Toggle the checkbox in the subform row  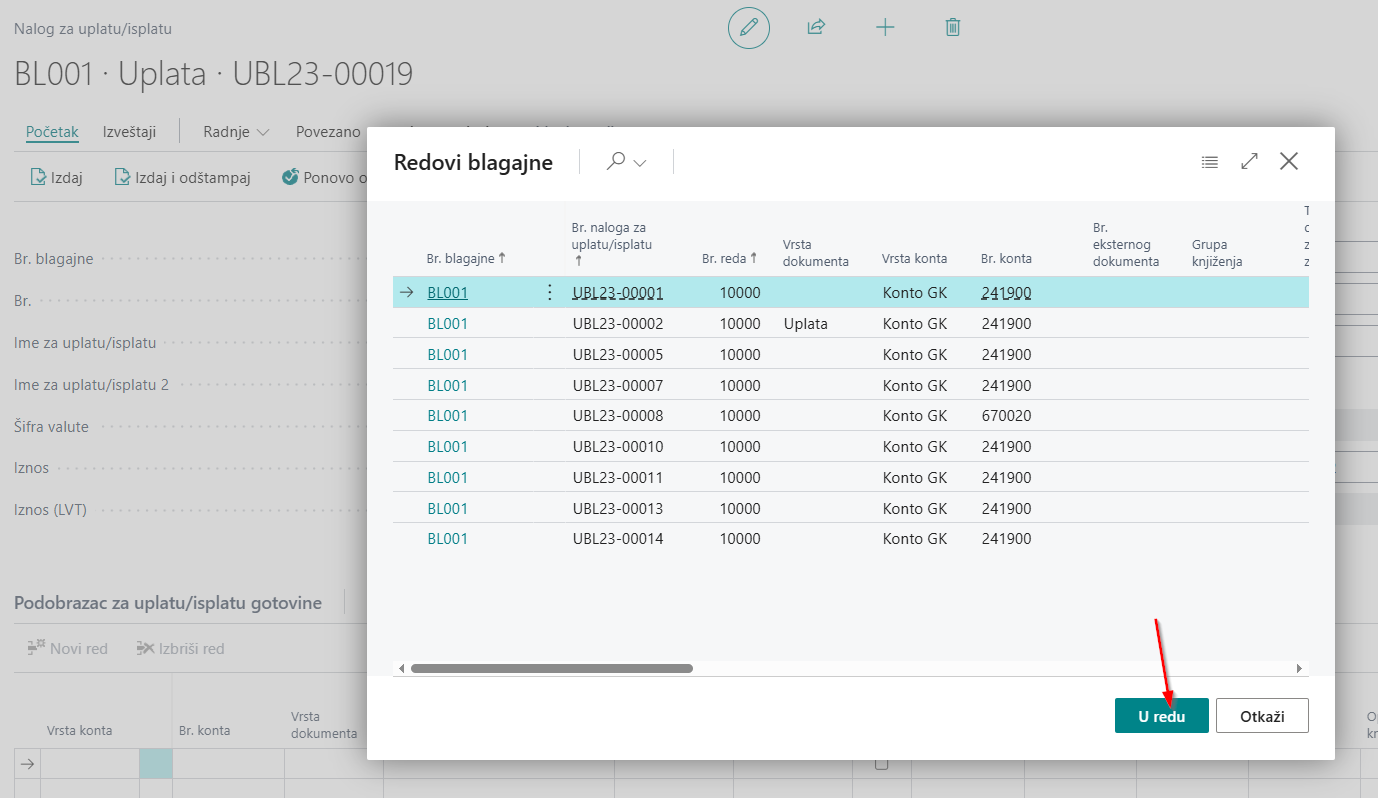(881, 764)
